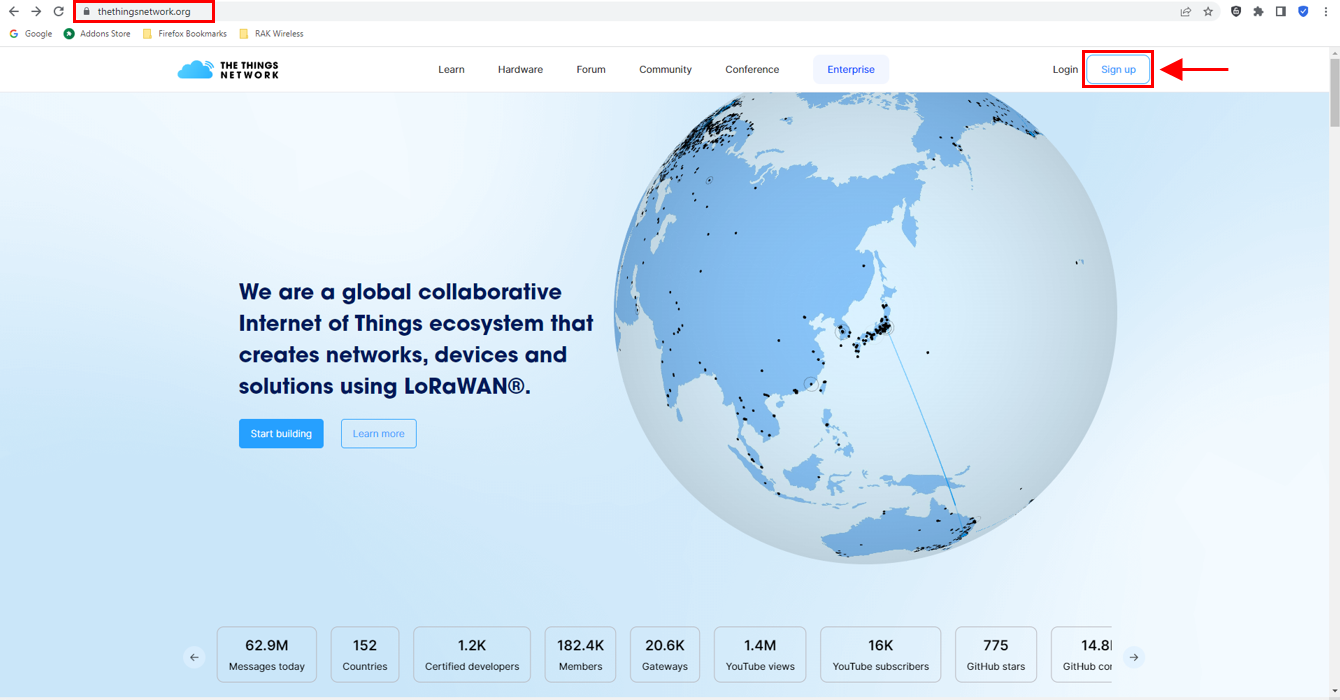Image resolution: width=1340 pixels, height=700 pixels.
Task: Go to the Forum nav item
Action: click(x=591, y=70)
